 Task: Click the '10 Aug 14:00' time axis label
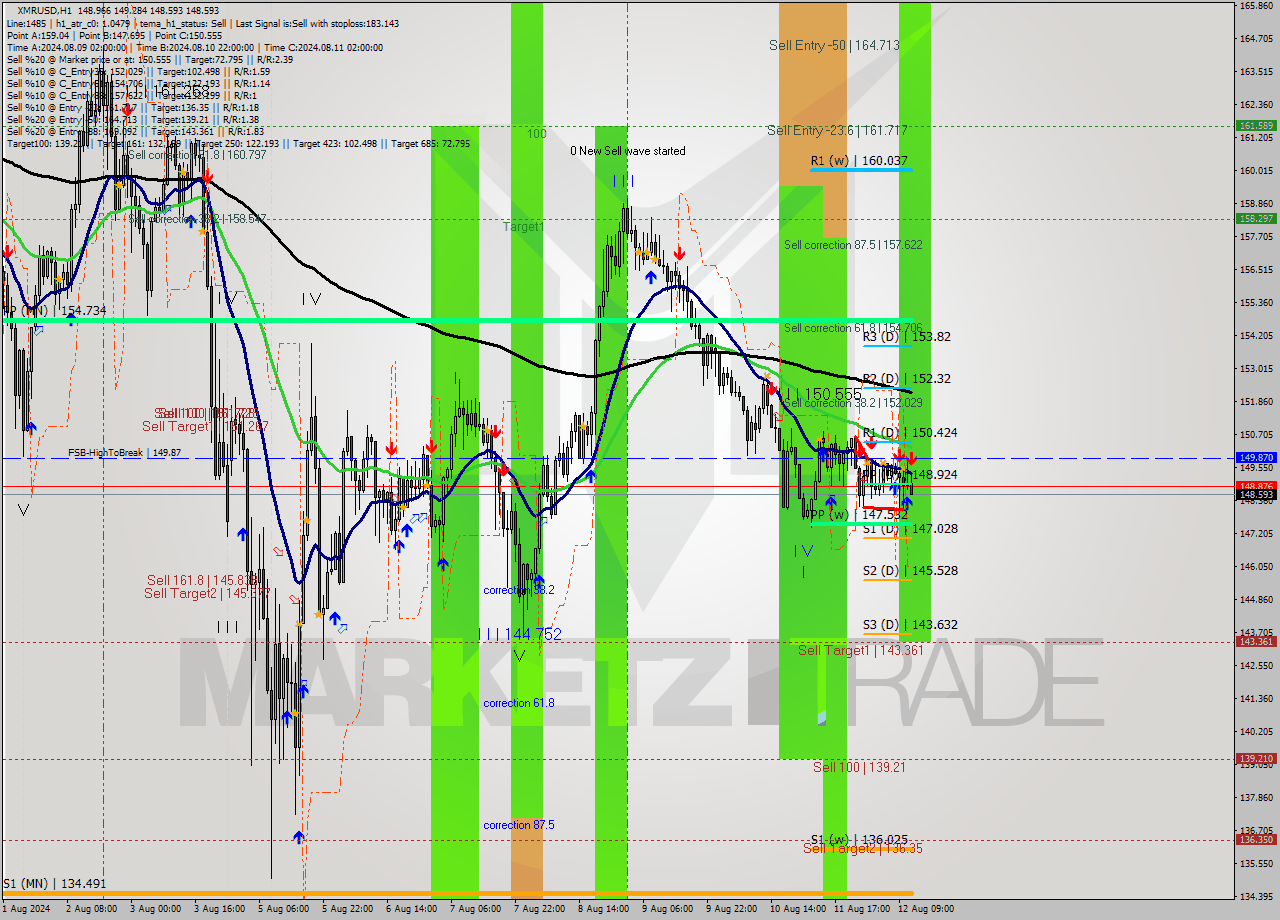click(797, 909)
